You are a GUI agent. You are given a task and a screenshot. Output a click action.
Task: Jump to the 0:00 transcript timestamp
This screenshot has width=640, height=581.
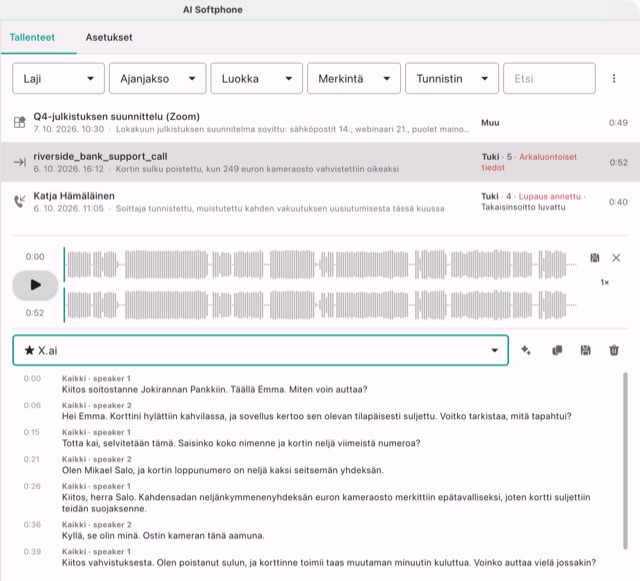(x=32, y=378)
